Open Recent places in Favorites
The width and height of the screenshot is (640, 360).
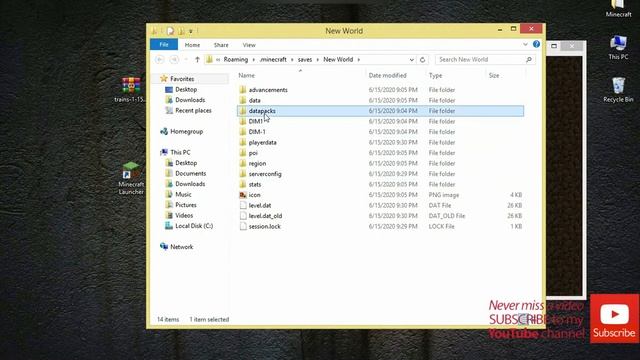coord(193,111)
